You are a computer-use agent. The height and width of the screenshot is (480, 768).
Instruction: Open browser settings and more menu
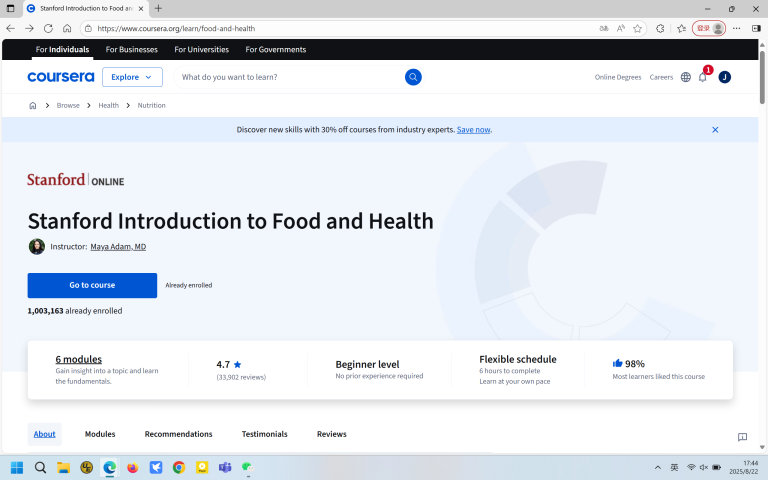(x=737, y=28)
